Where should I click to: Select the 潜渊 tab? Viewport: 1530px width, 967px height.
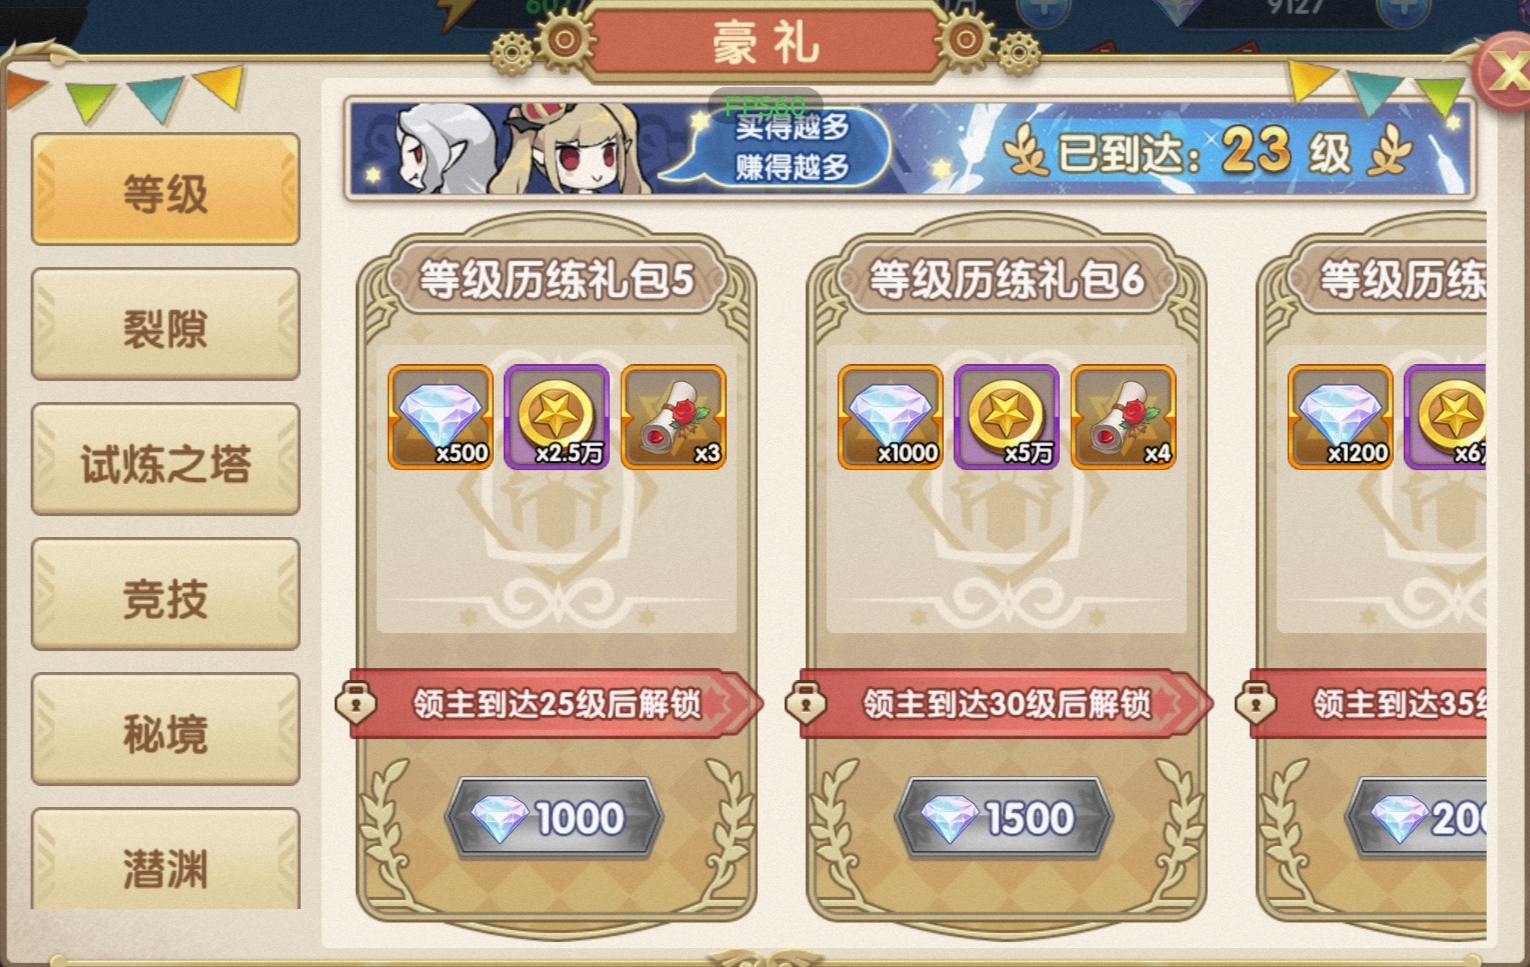tap(166, 860)
